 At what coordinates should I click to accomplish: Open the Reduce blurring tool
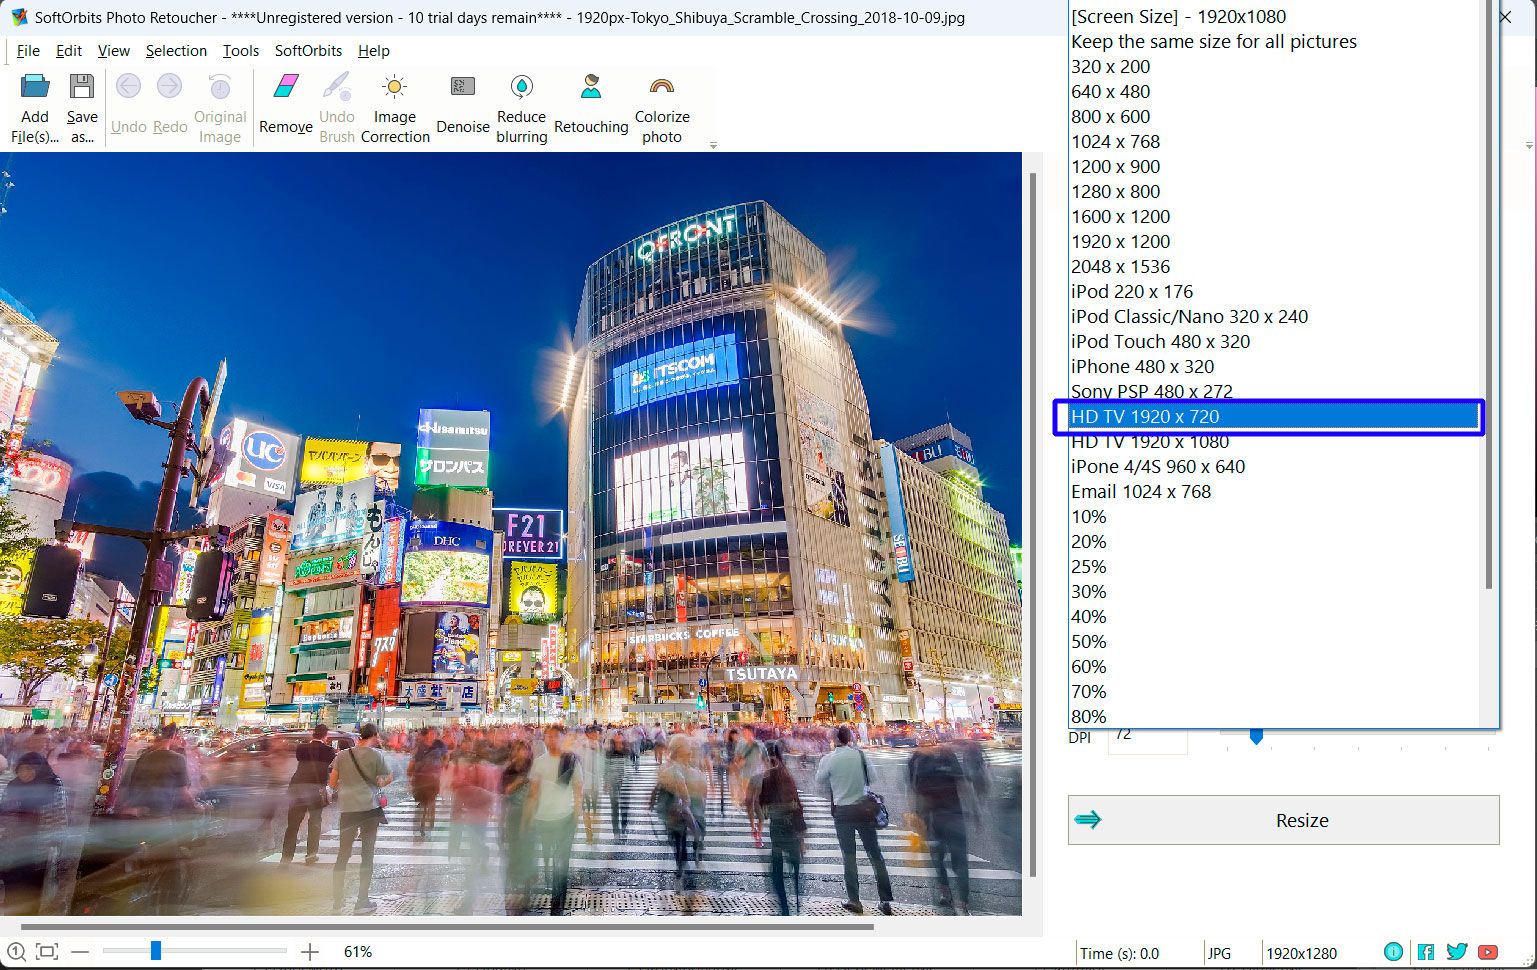point(521,105)
